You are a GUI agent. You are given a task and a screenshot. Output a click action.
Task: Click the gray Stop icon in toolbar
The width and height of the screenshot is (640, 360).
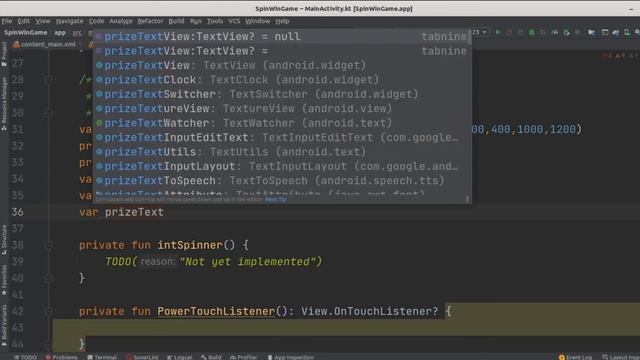click(x=577, y=32)
